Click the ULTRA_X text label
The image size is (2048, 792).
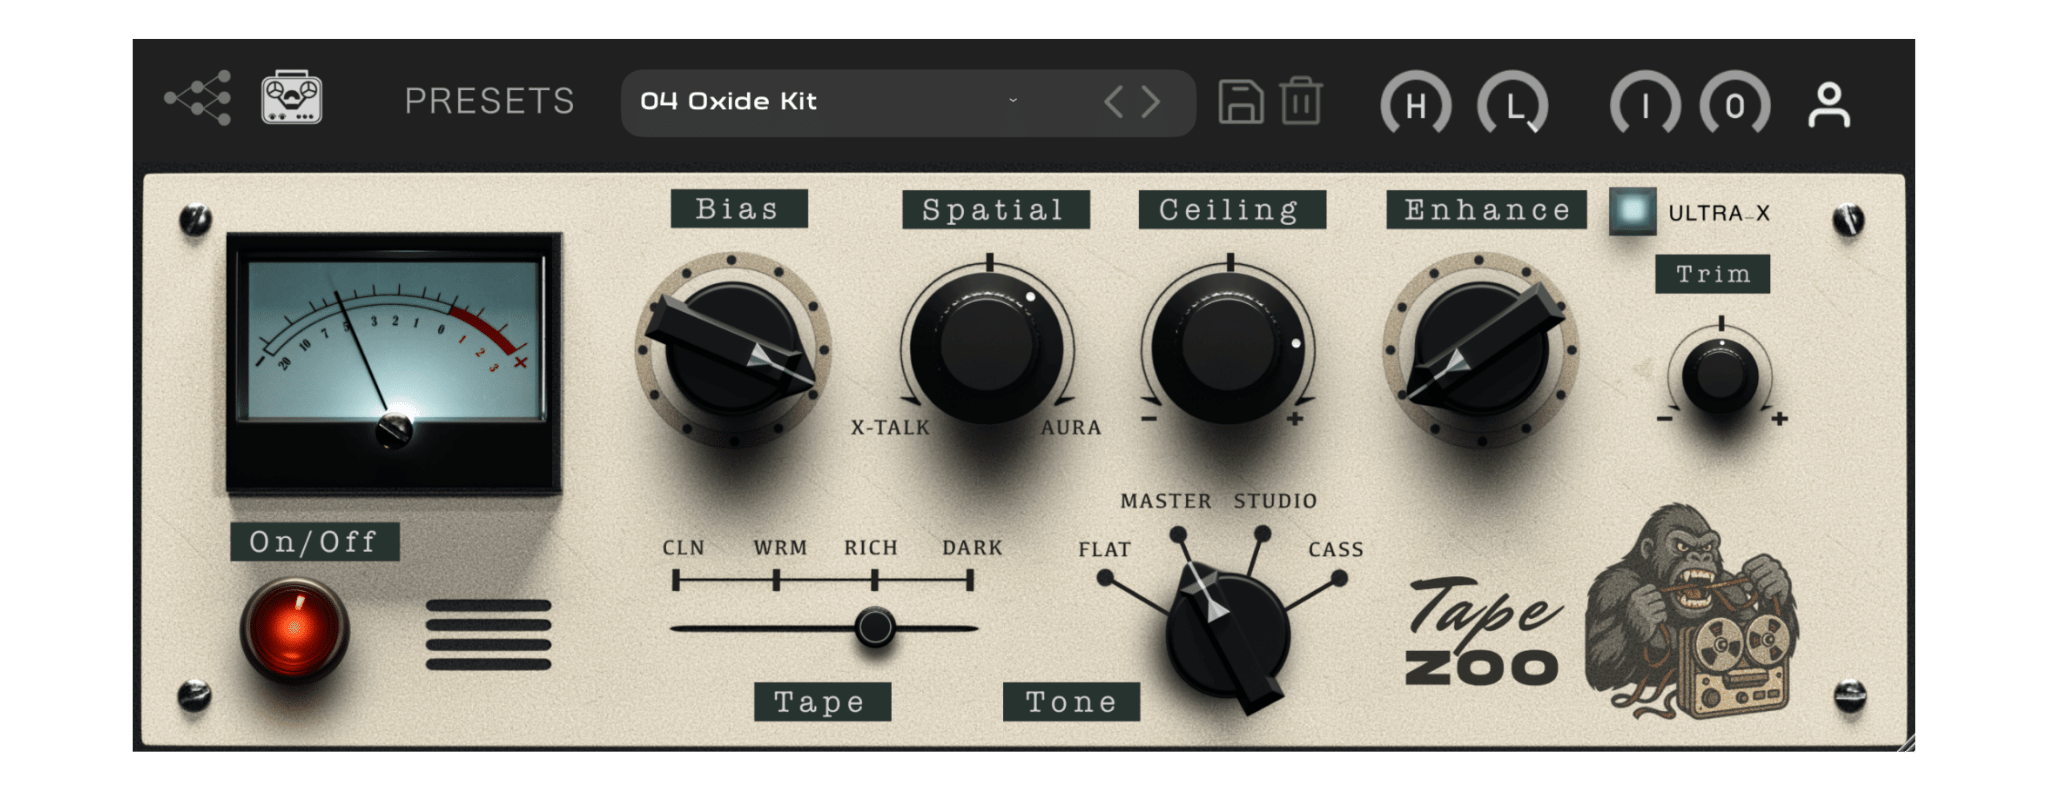click(1719, 213)
